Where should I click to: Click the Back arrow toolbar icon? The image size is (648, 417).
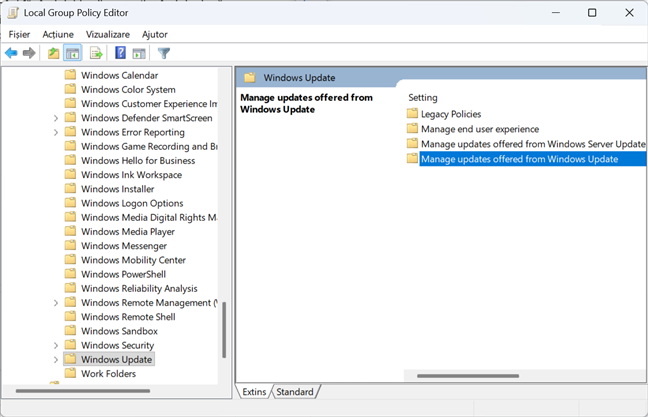pyautogui.click(x=11, y=53)
